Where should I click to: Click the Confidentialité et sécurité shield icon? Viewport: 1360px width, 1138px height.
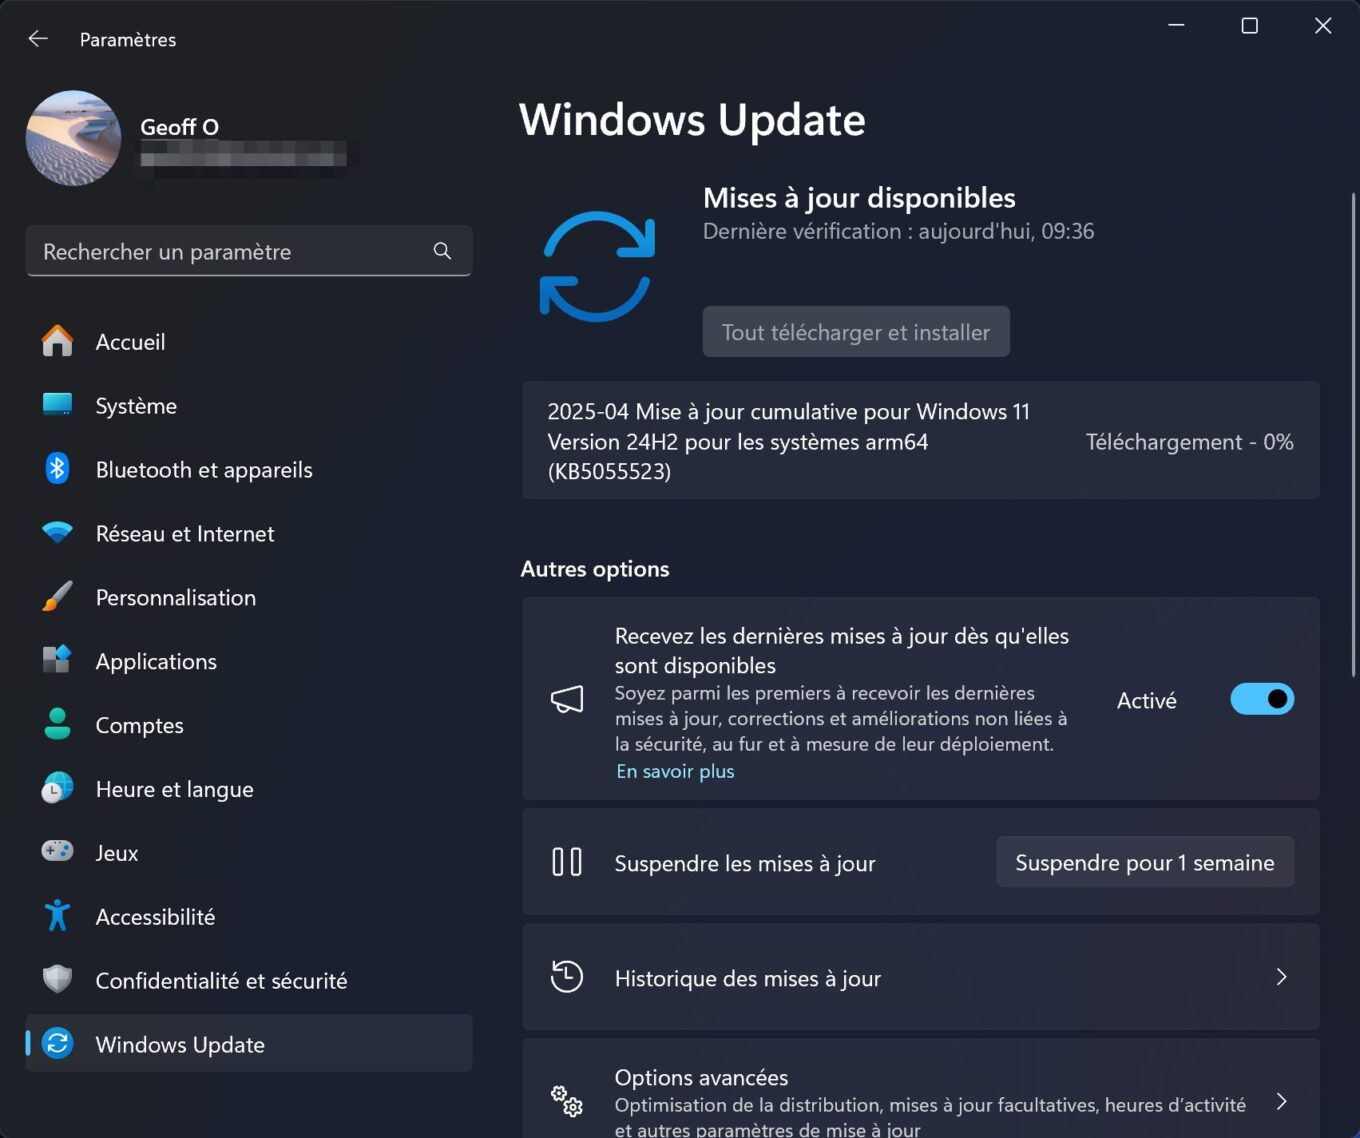click(x=57, y=979)
